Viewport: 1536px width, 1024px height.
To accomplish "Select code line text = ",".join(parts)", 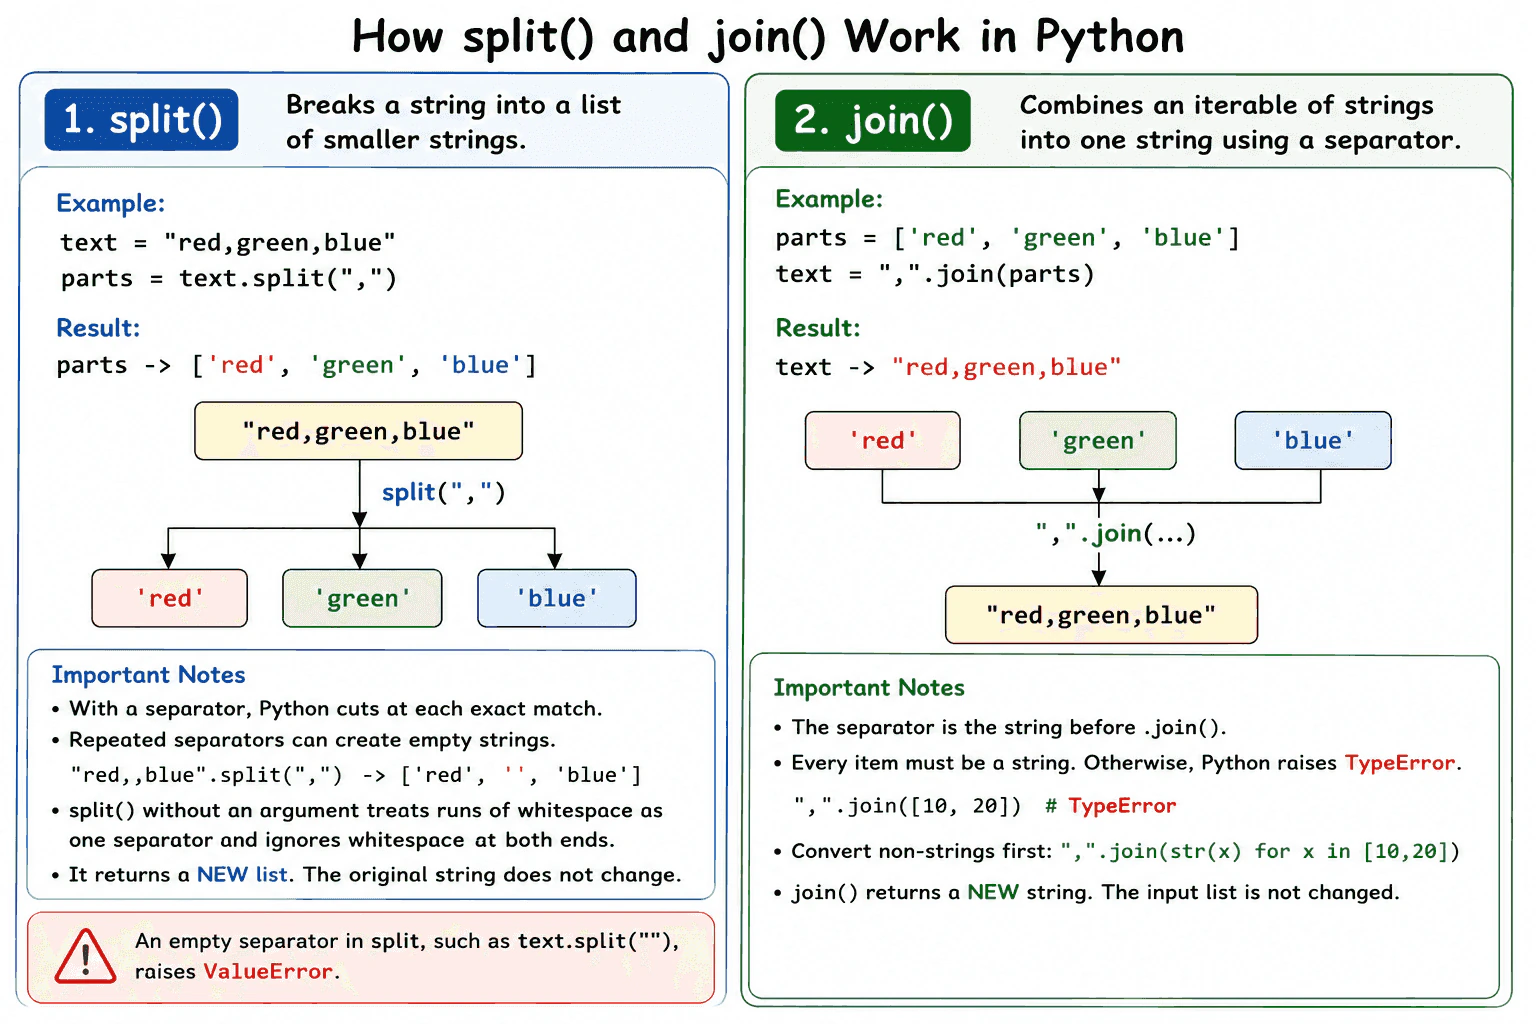I will coord(935,274).
